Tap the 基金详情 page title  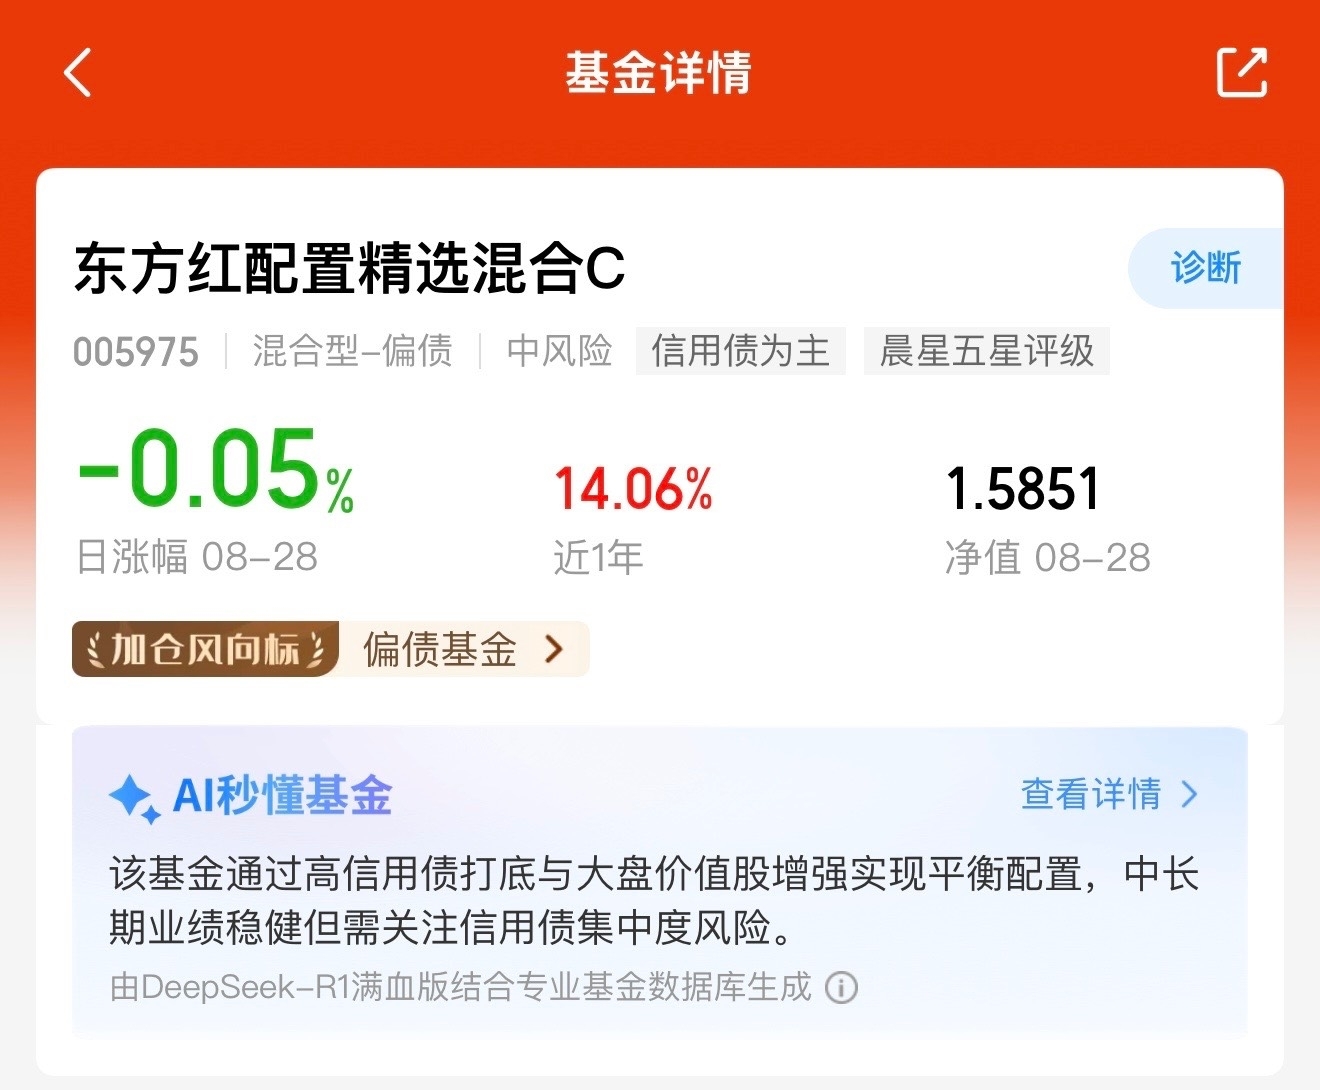click(658, 73)
